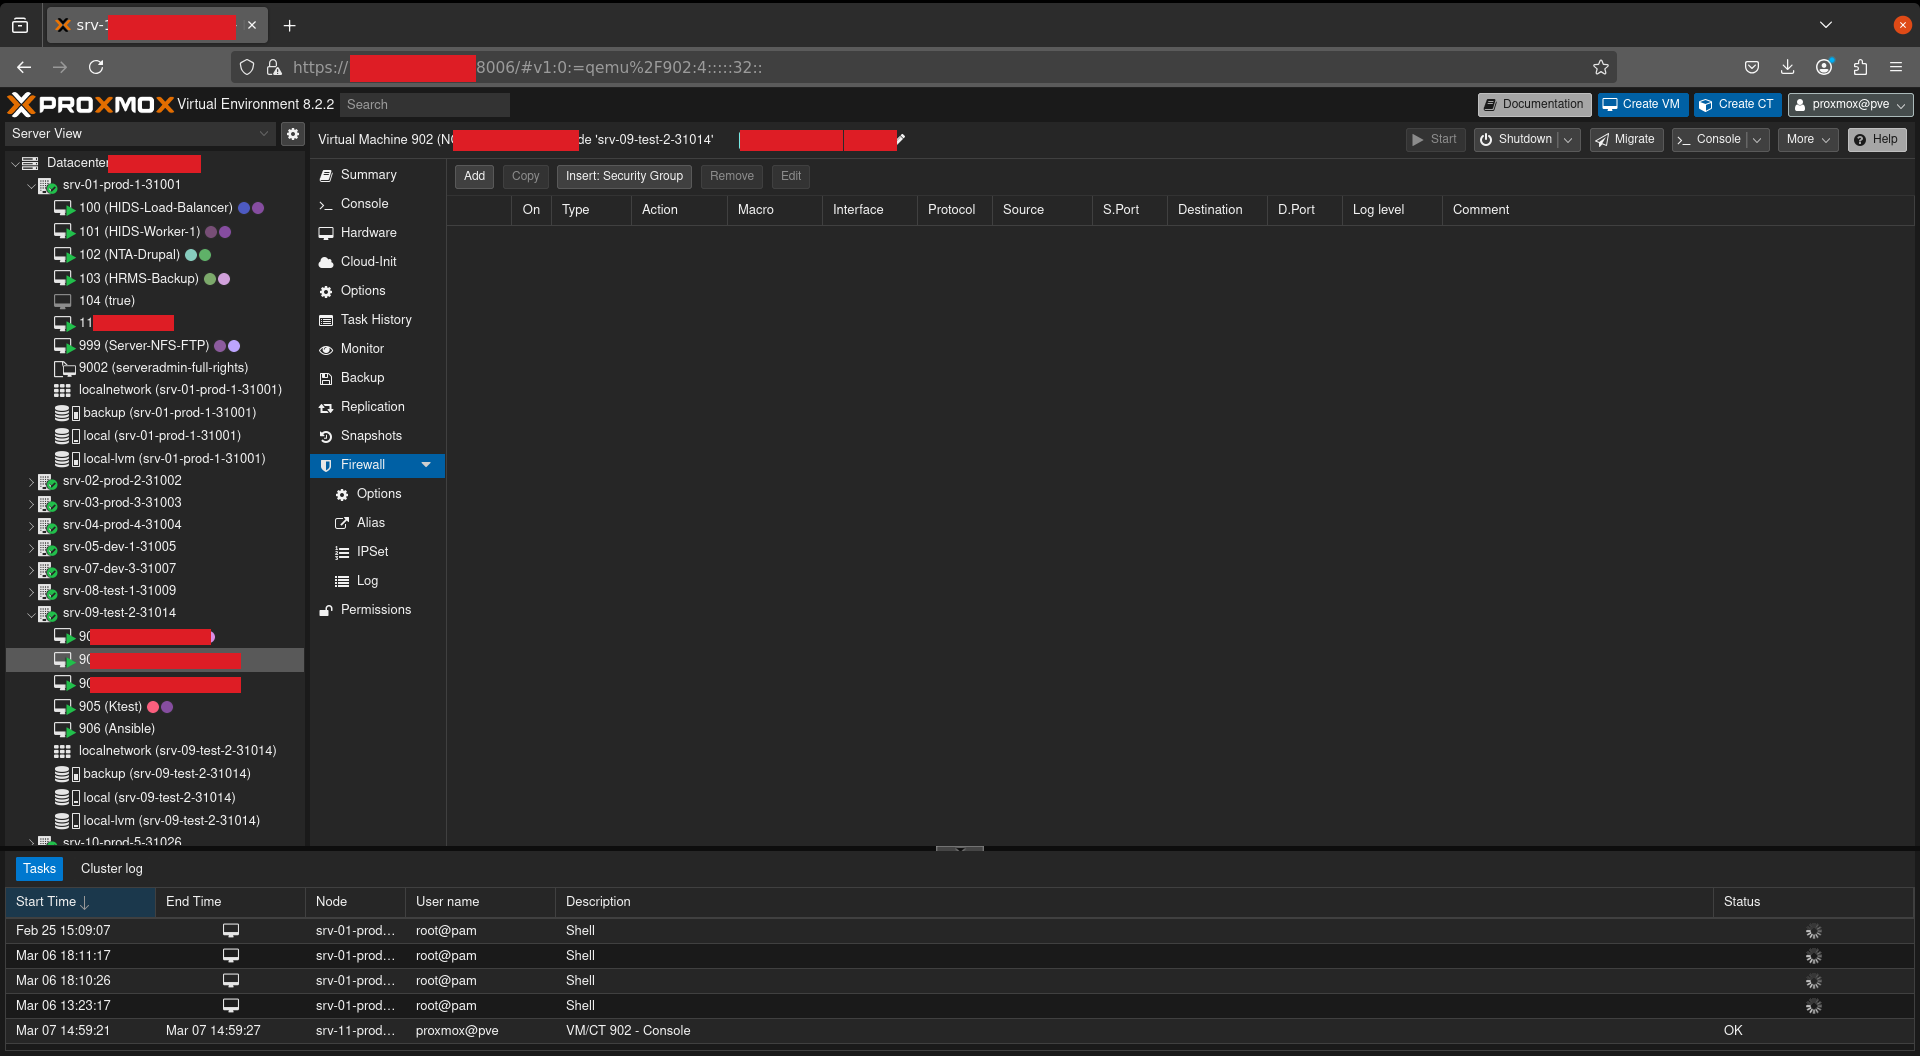Open Firewall IPSet list icon

[x=342, y=552]
